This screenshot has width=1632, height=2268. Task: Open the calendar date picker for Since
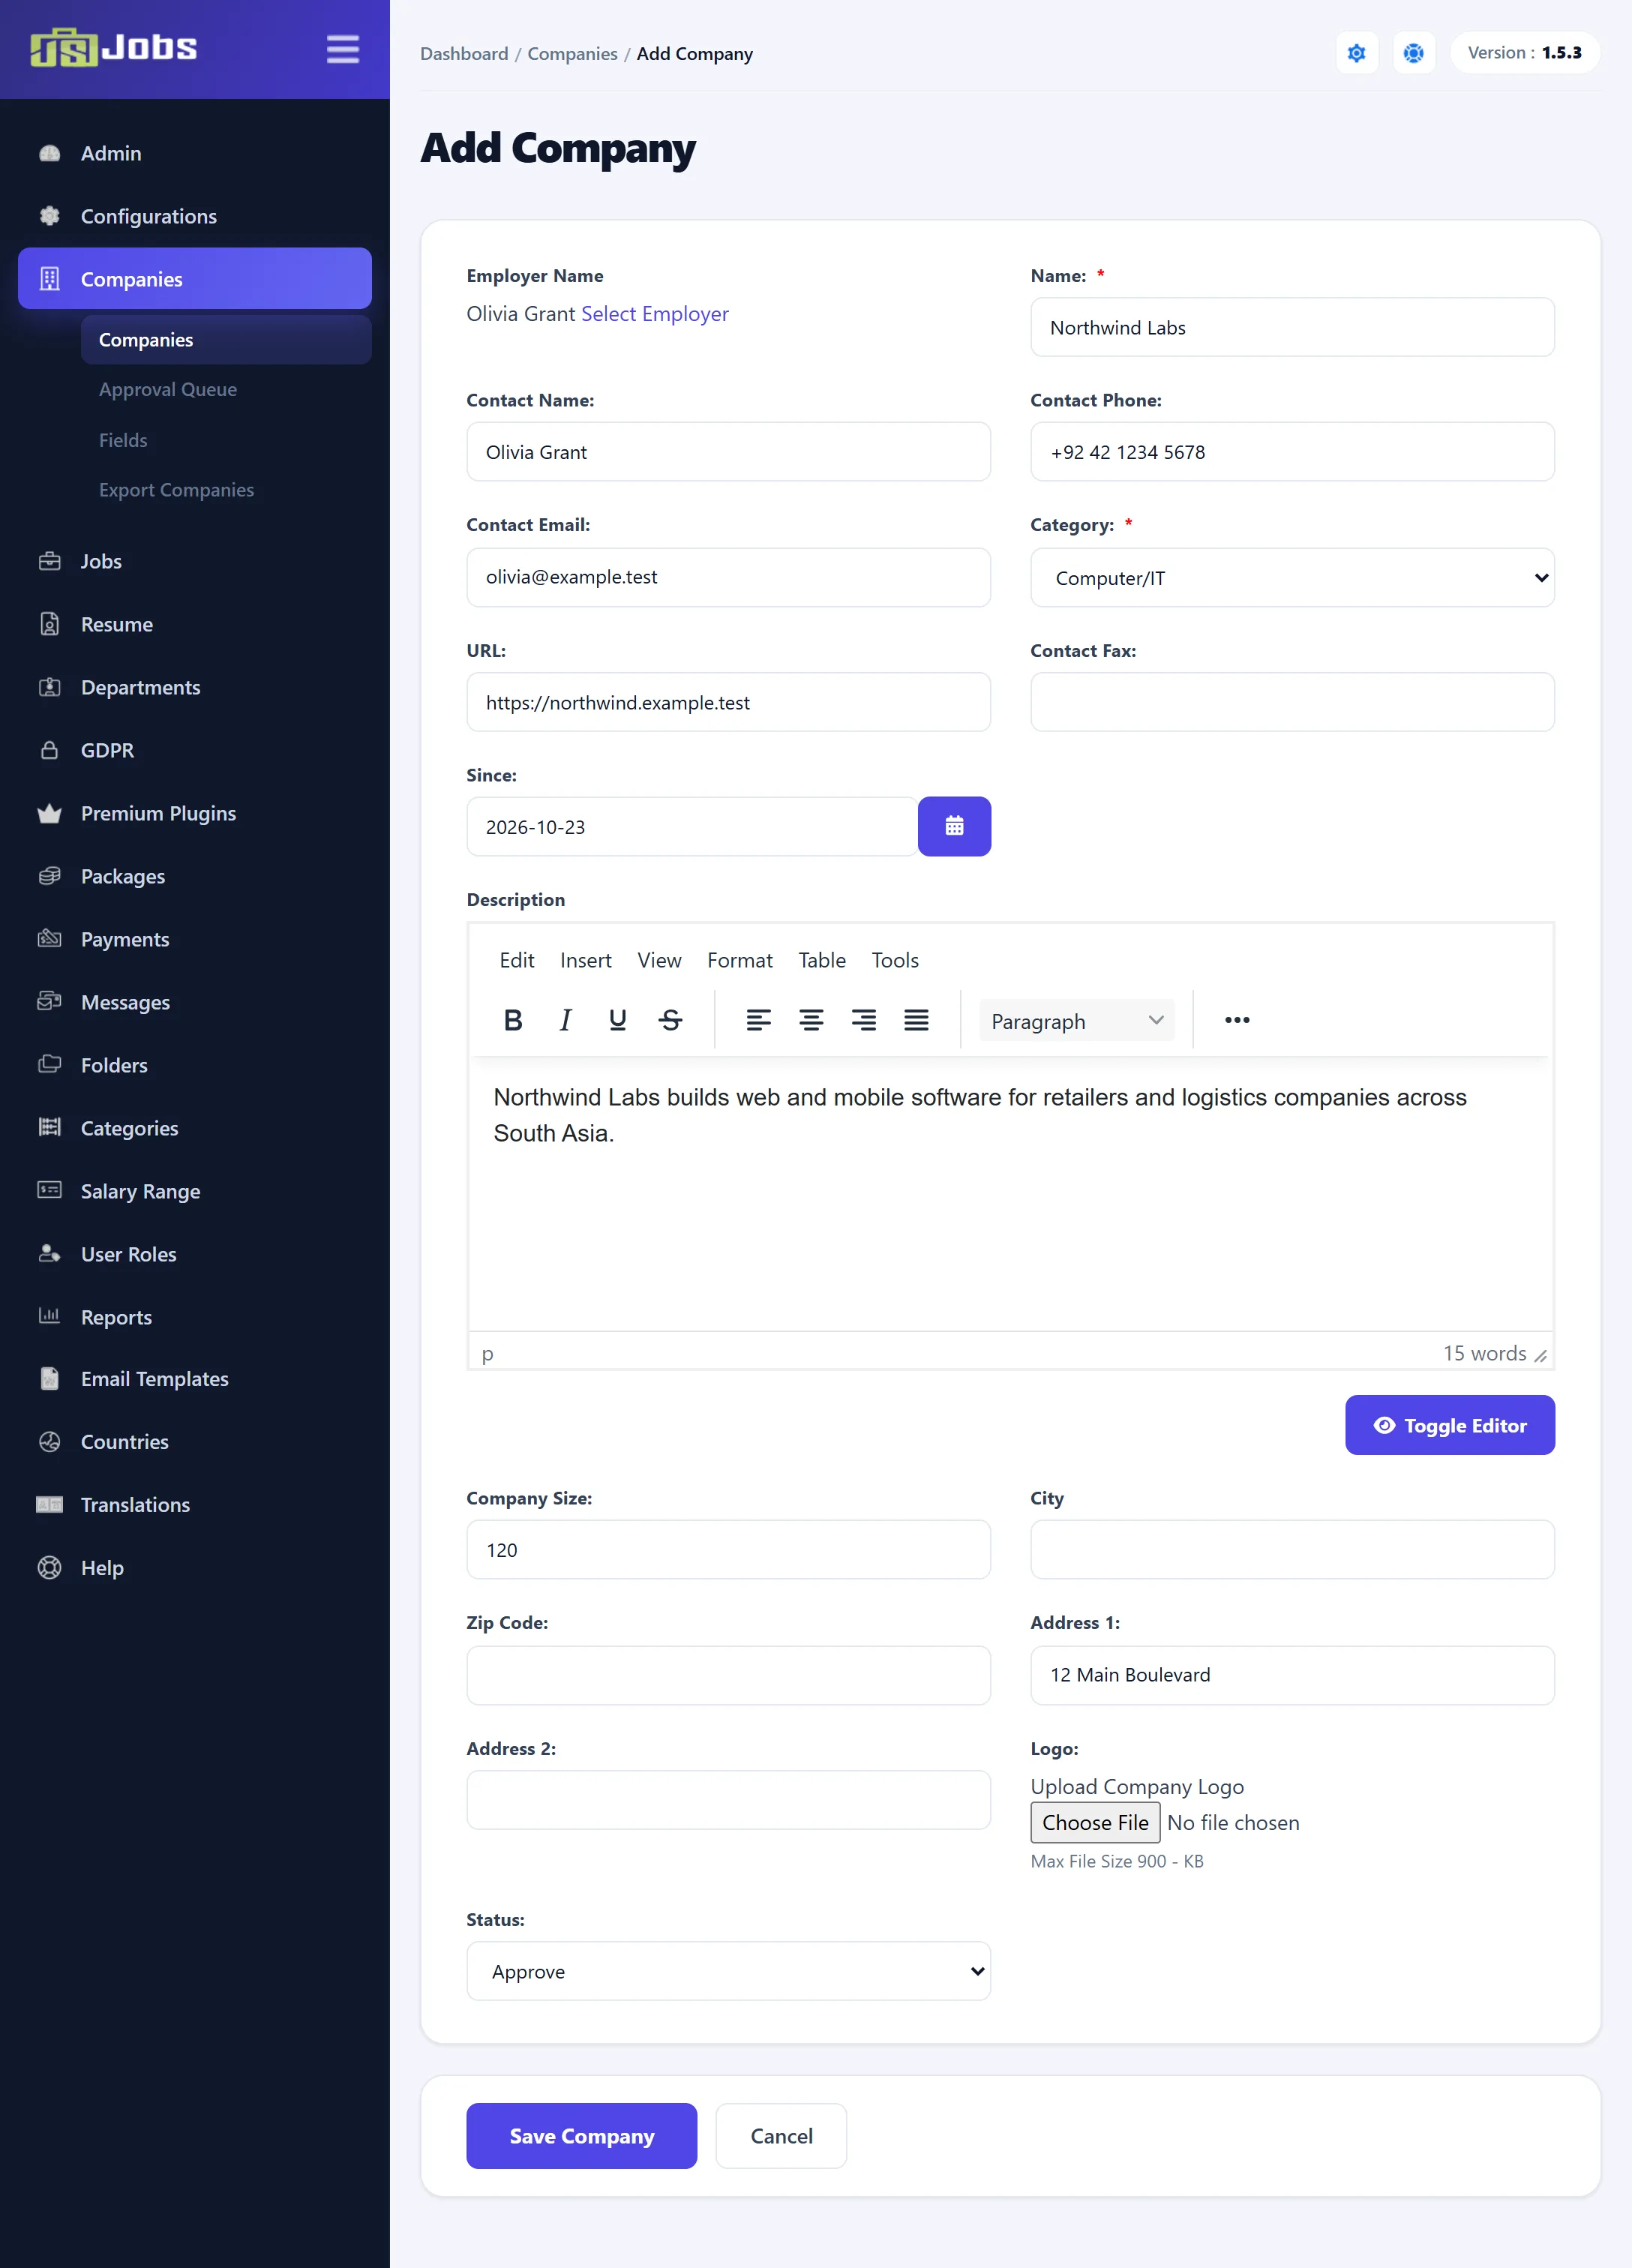coord(954,826)
